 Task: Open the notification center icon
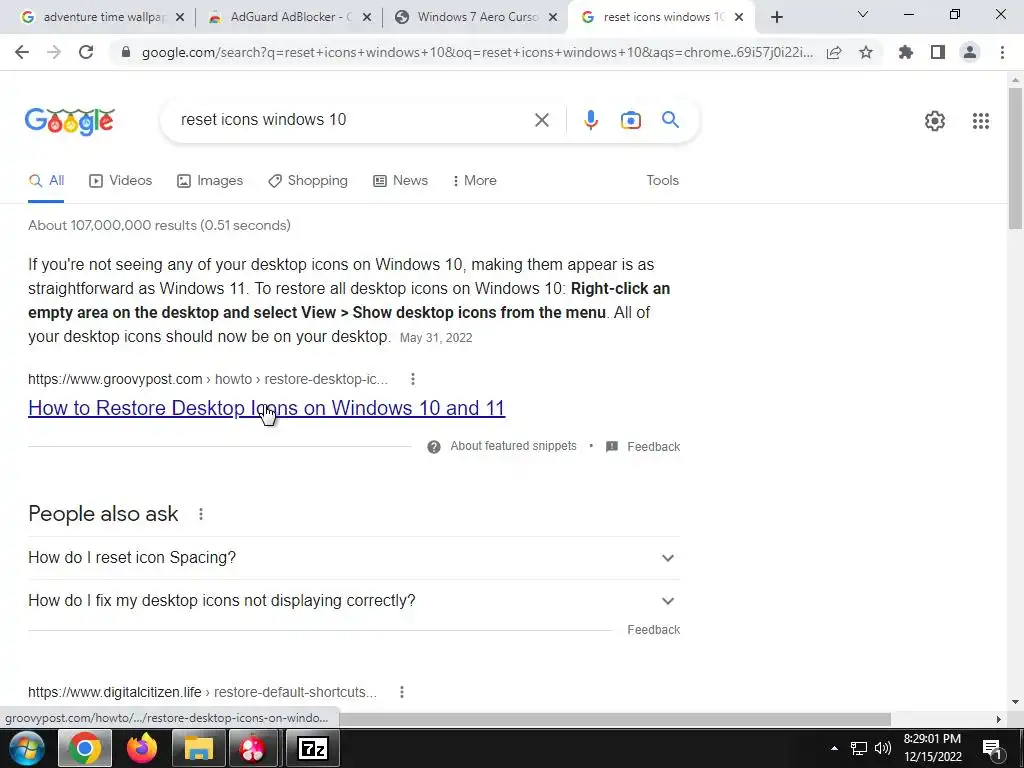pyautogui.click(x=993, y=749)
